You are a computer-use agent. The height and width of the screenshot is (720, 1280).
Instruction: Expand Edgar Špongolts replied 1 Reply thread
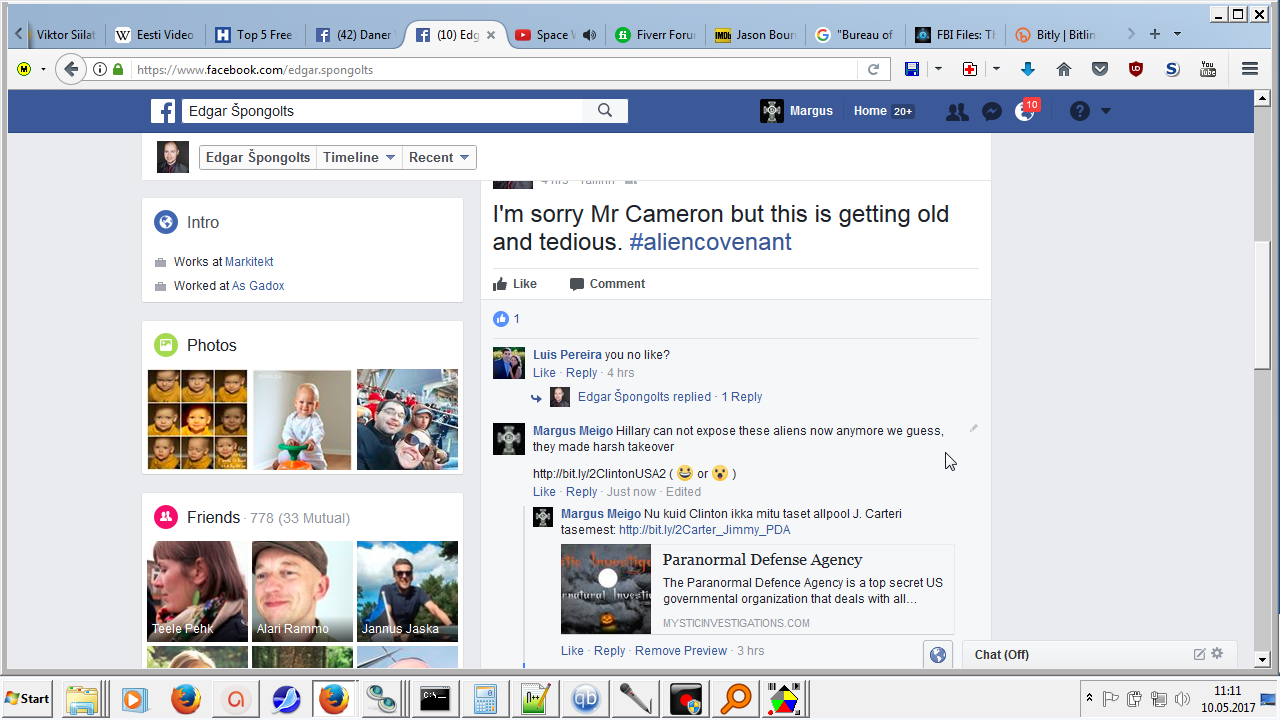click(x=670, y=397)
